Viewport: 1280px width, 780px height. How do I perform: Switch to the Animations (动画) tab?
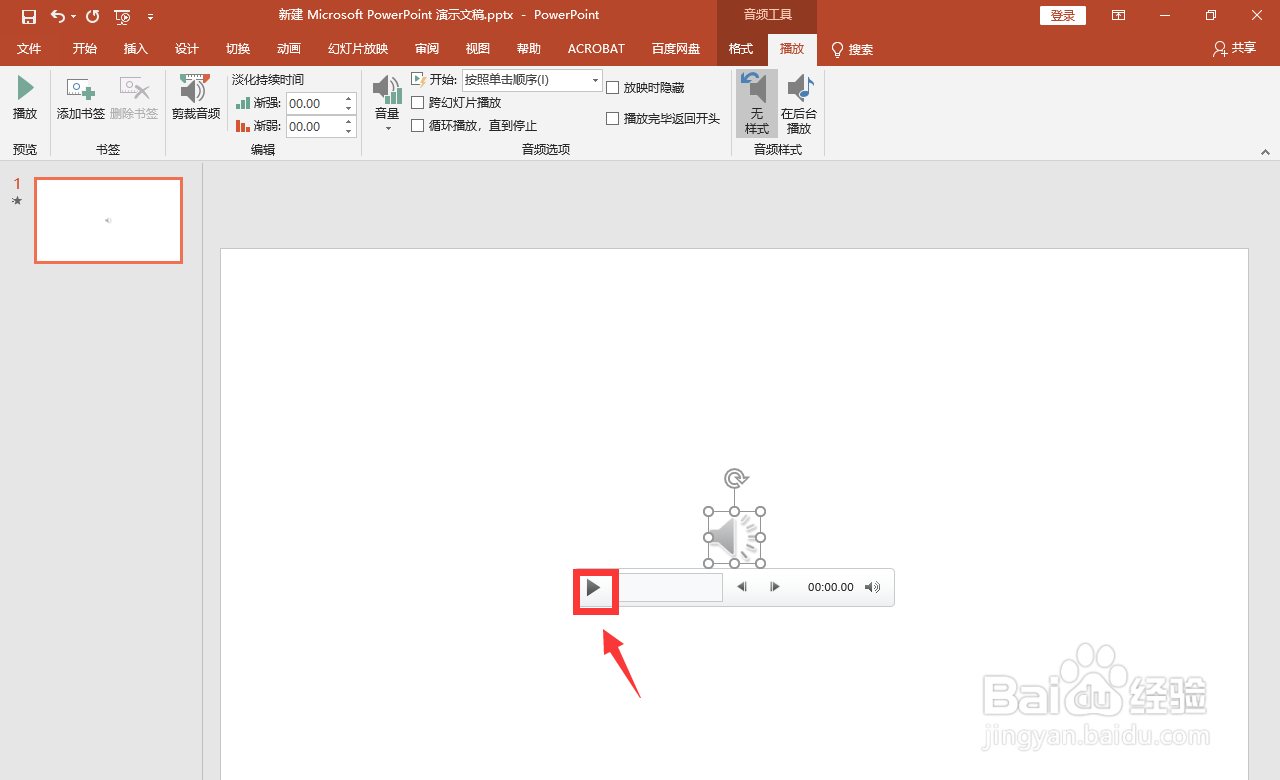pyautogui.click(x=289, y=49)
